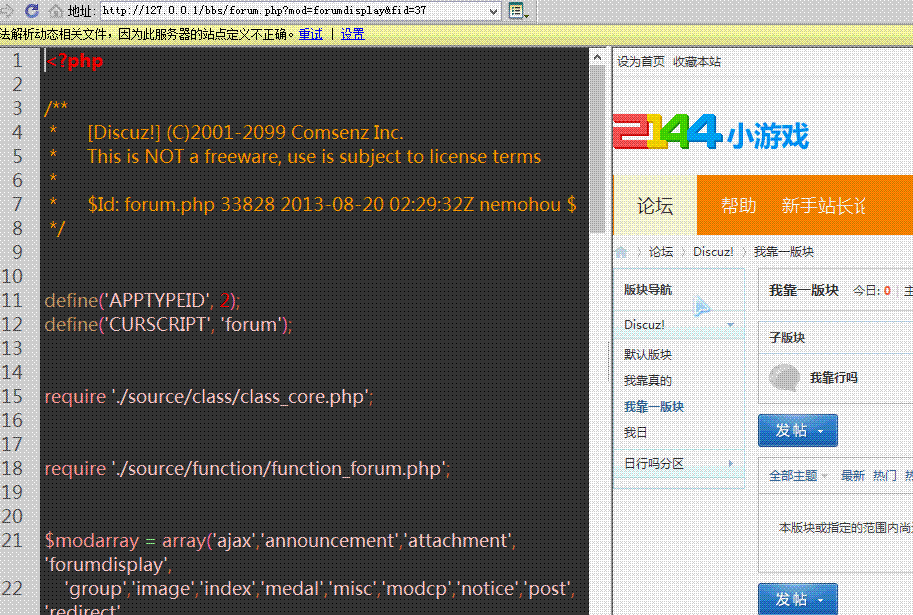Click the 子版块 section heading
The height and width of the screenshot is (615, 913).
(x=787, y=337)
